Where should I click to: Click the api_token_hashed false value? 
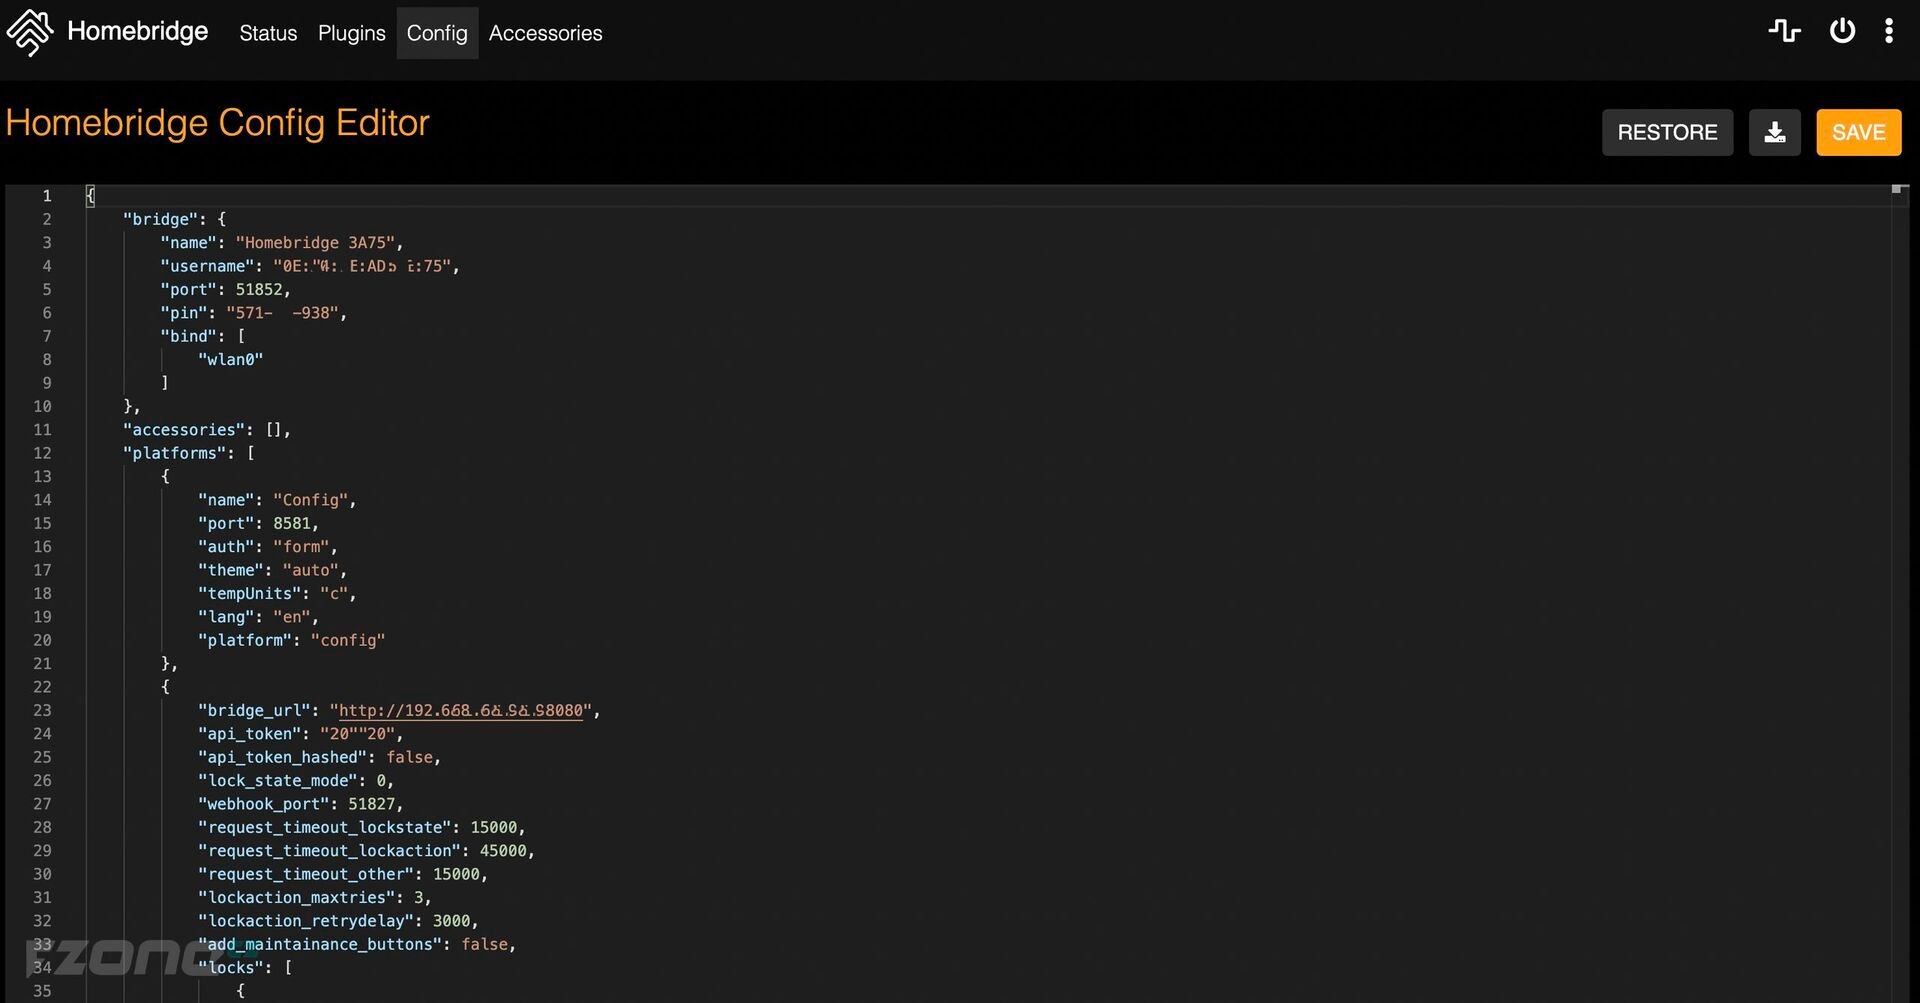click(410, 758)
